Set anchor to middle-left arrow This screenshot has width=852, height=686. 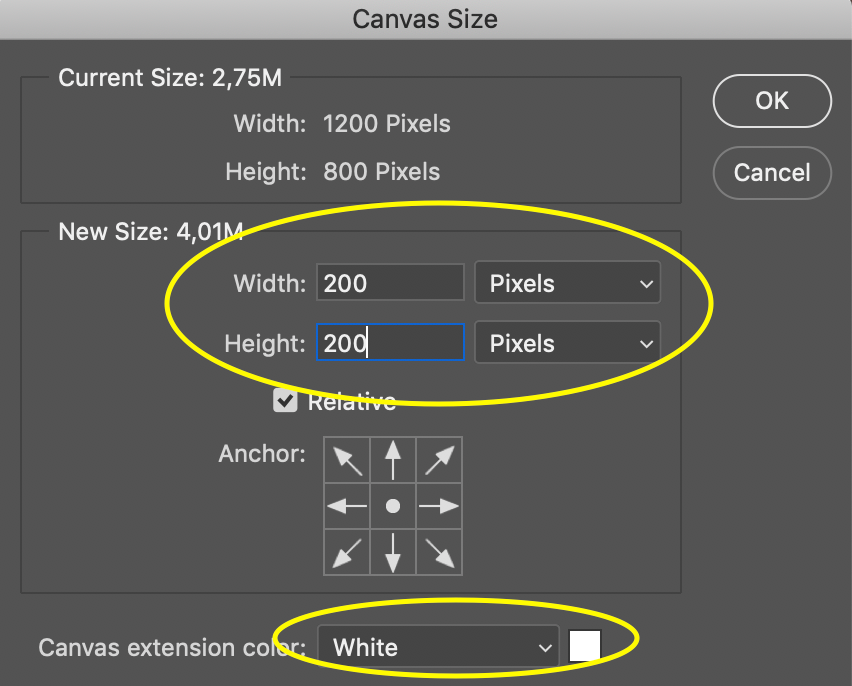pyautogui.click(x=347, y=506)
